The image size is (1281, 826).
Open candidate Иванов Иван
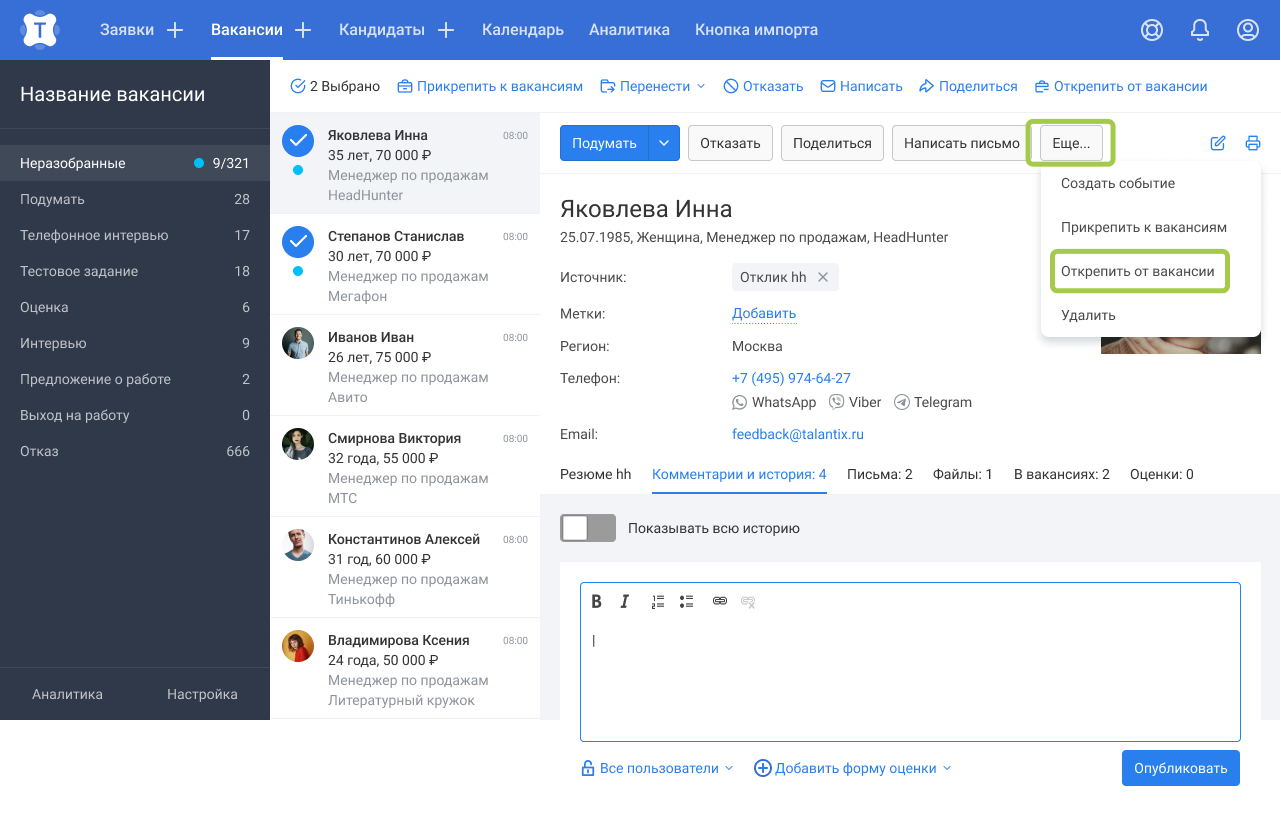[405, 366]
